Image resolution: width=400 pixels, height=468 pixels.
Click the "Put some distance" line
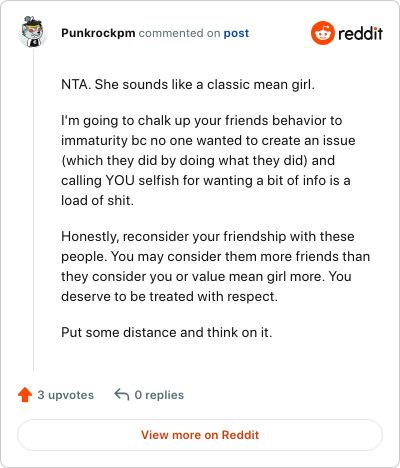pyautogui.click(x=167, y=333)
